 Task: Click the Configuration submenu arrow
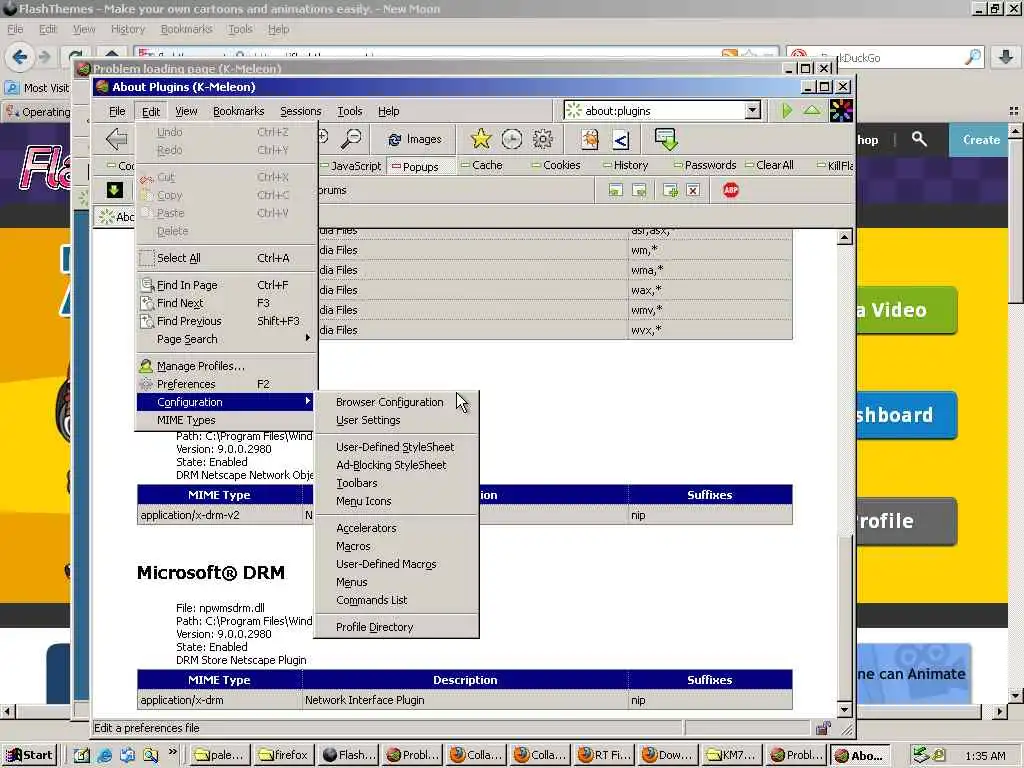pyautogui.click(x=308, y=401)
